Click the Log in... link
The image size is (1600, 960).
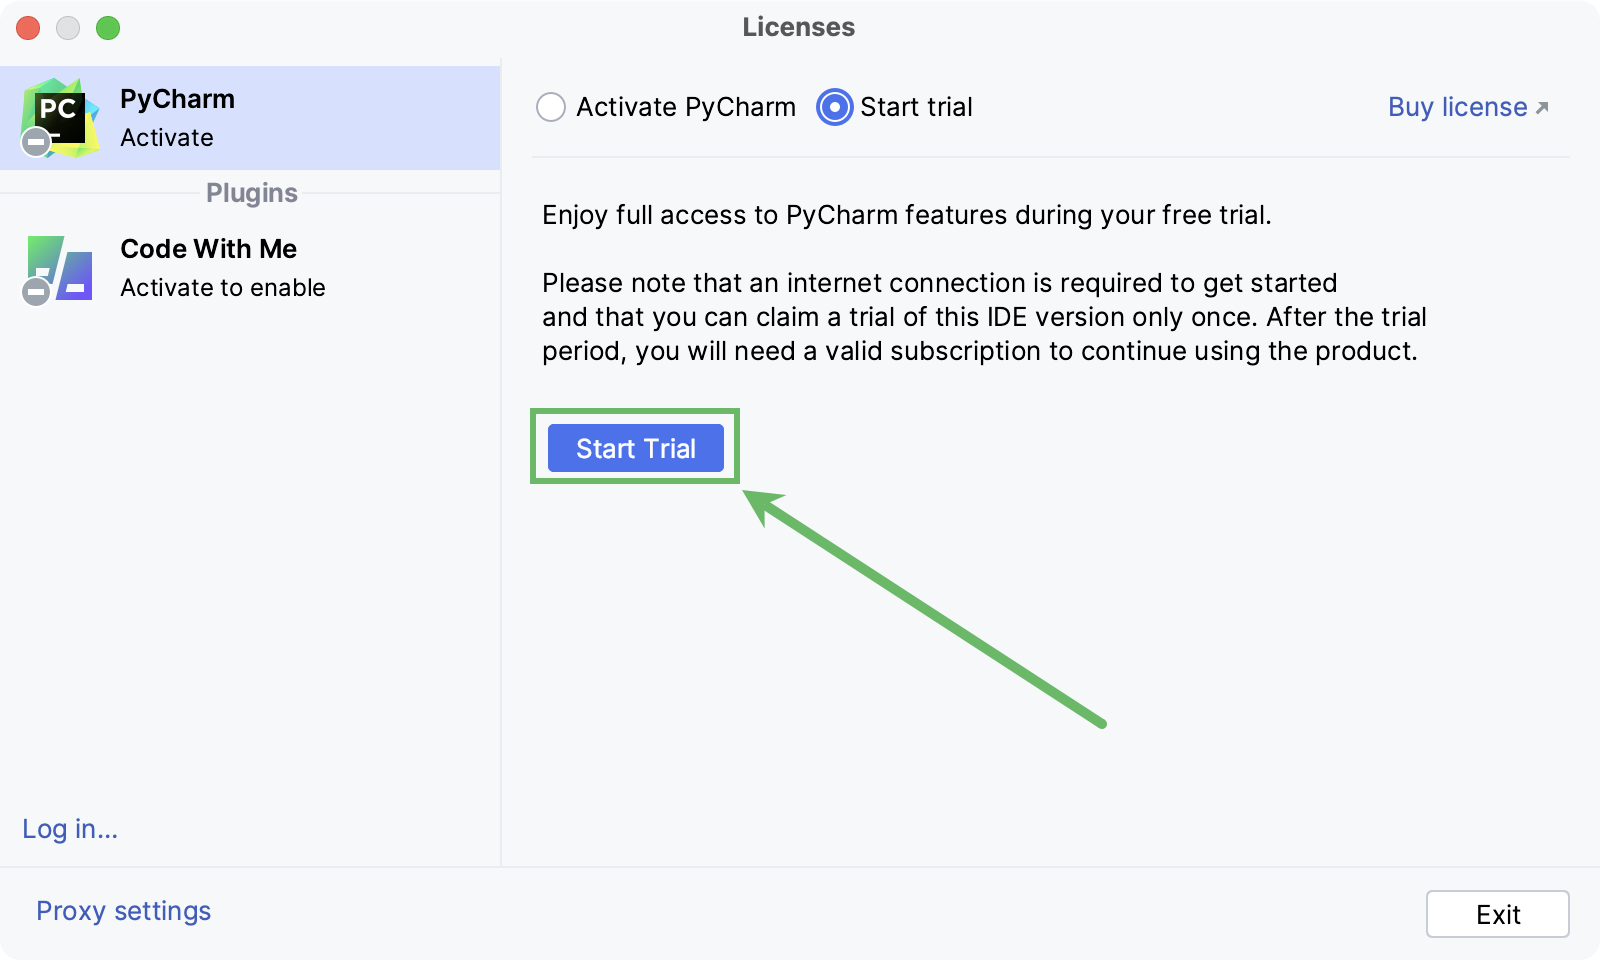pyautogui.click(x=70, y=829)
